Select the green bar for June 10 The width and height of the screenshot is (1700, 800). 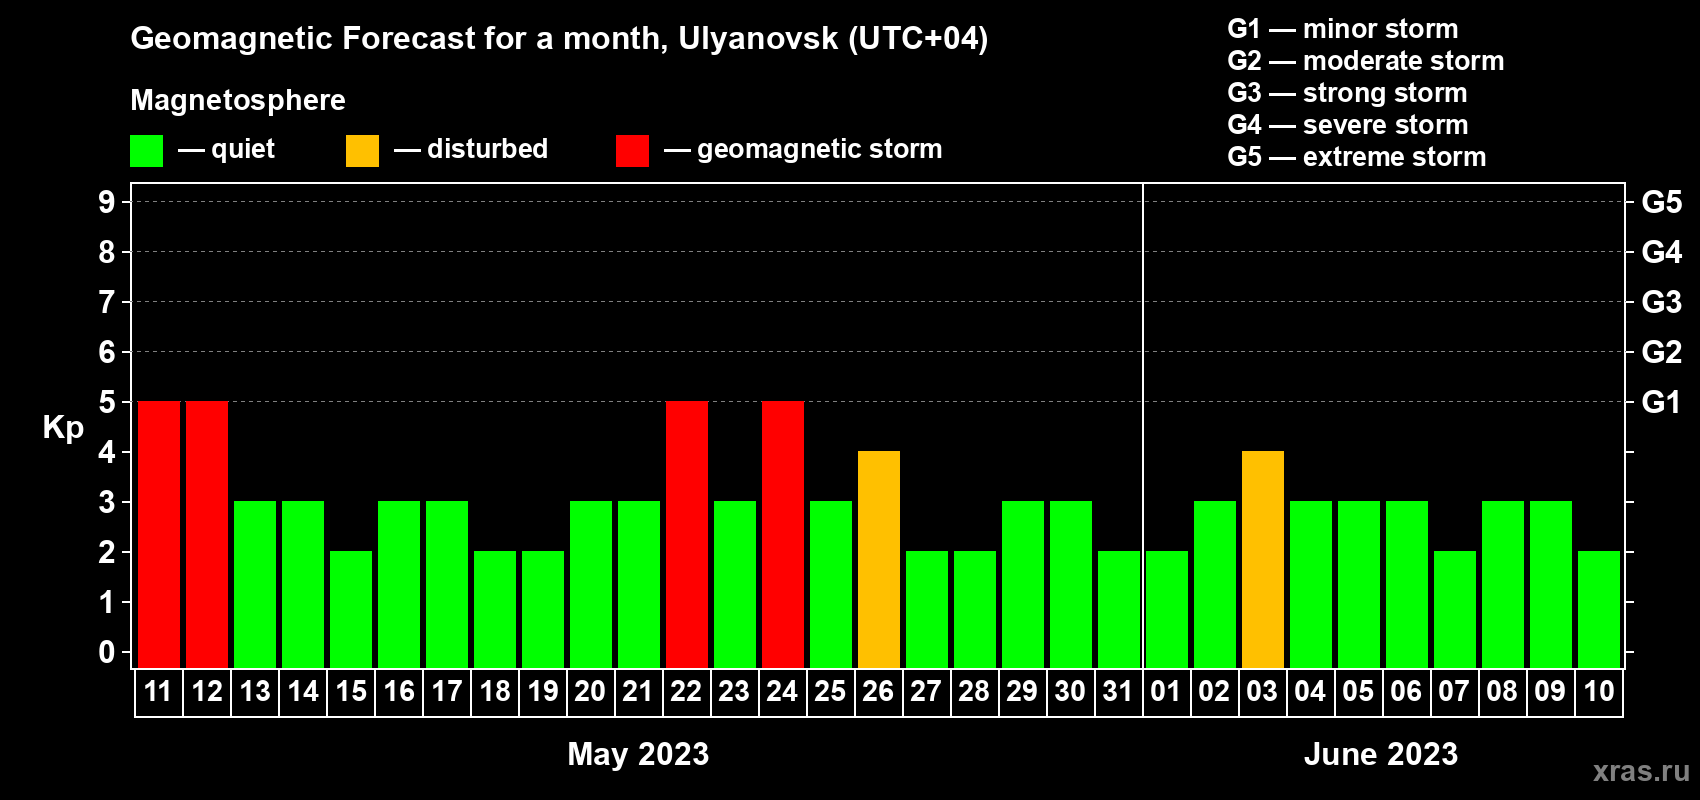1599,609
